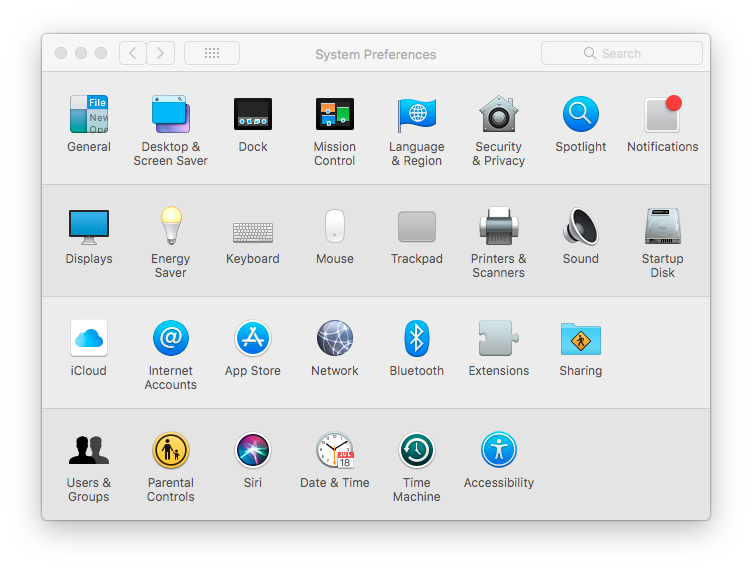Screen dimensions: 752x570
Task: Minimize the System Preferences window
Action: point(81,53)
